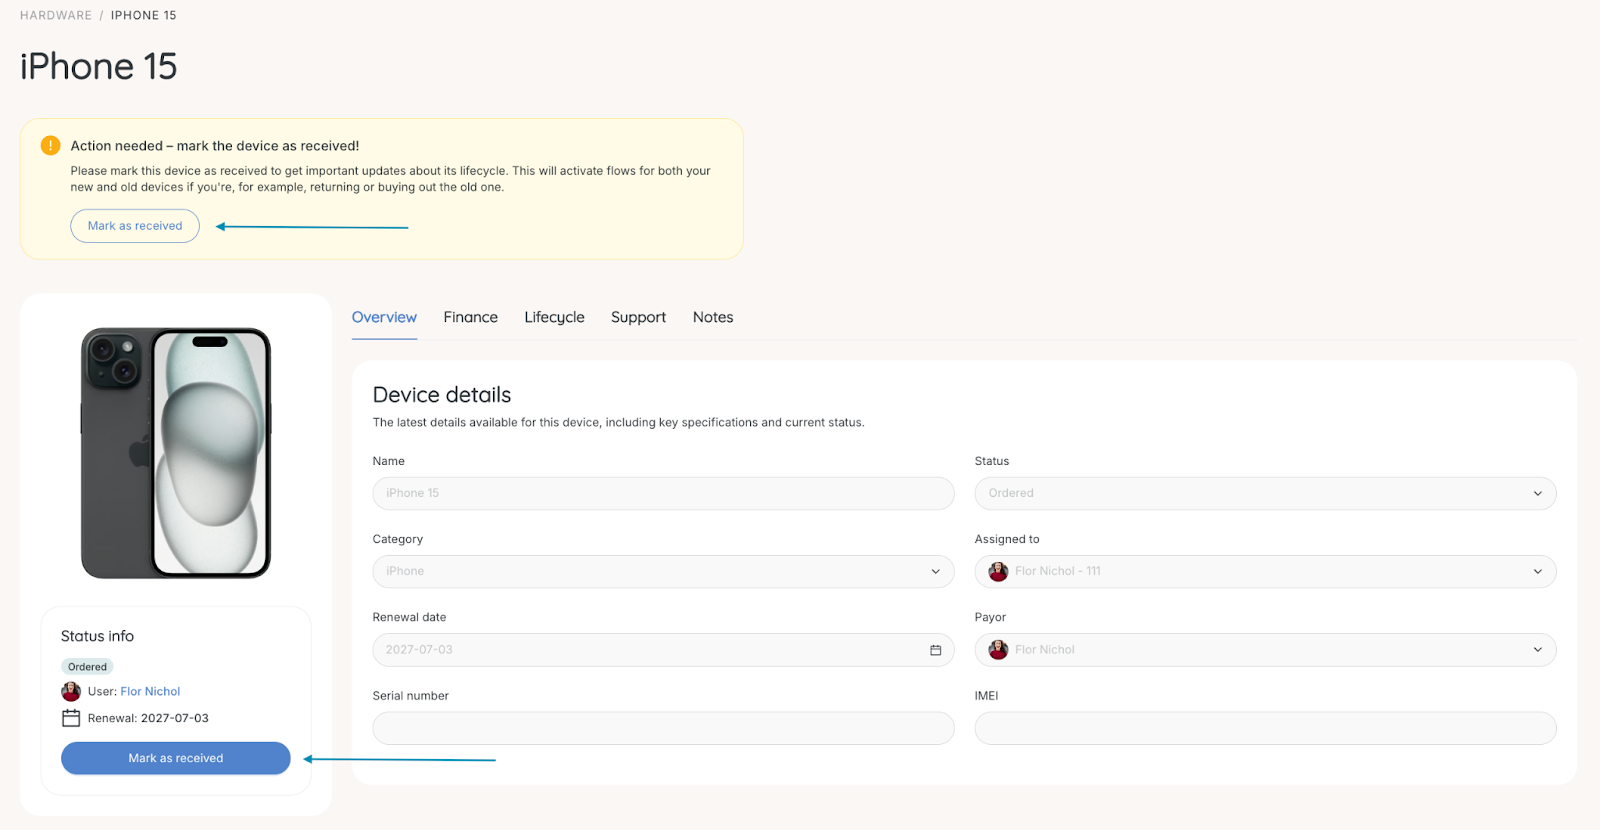Open the Category dropdown showing iPhone
Image resolution: width=1600 pixels, height=830 pixels.
(x=663, y=571)
